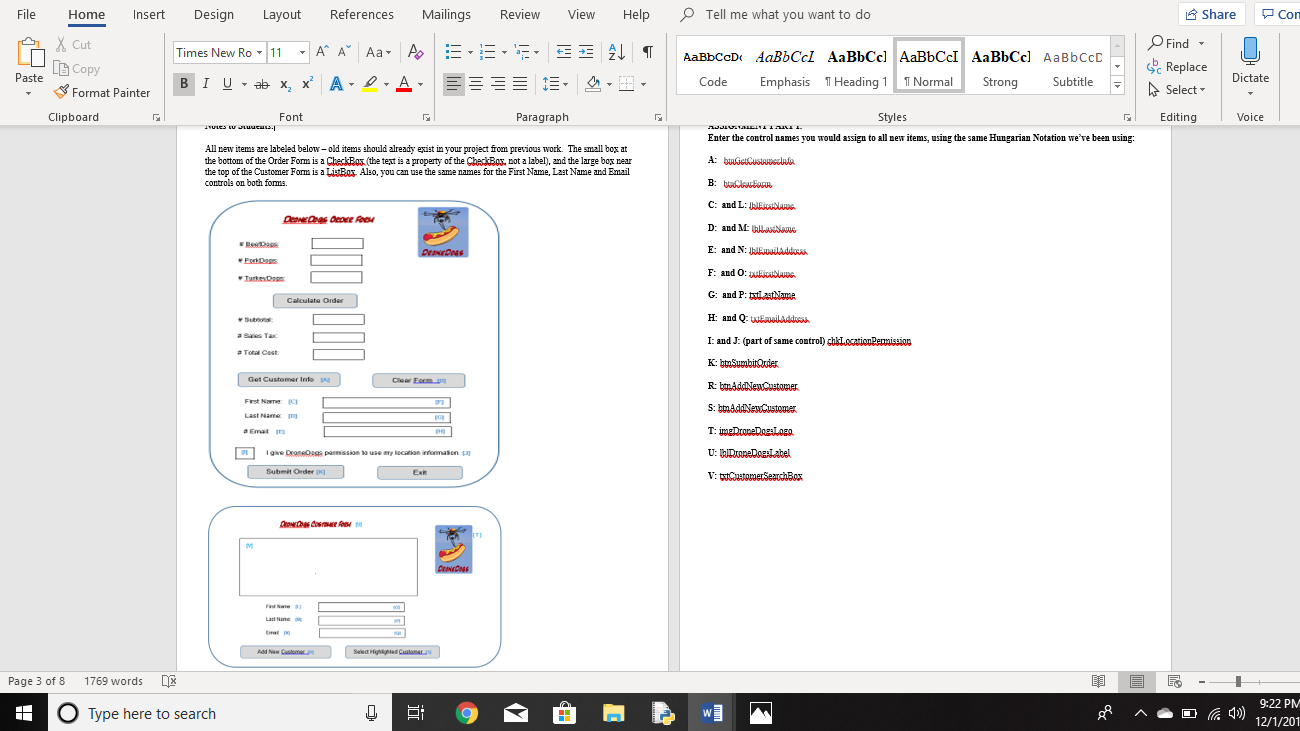Increase paragraph indent
1300x731 pixels.
tap(586, 52)
